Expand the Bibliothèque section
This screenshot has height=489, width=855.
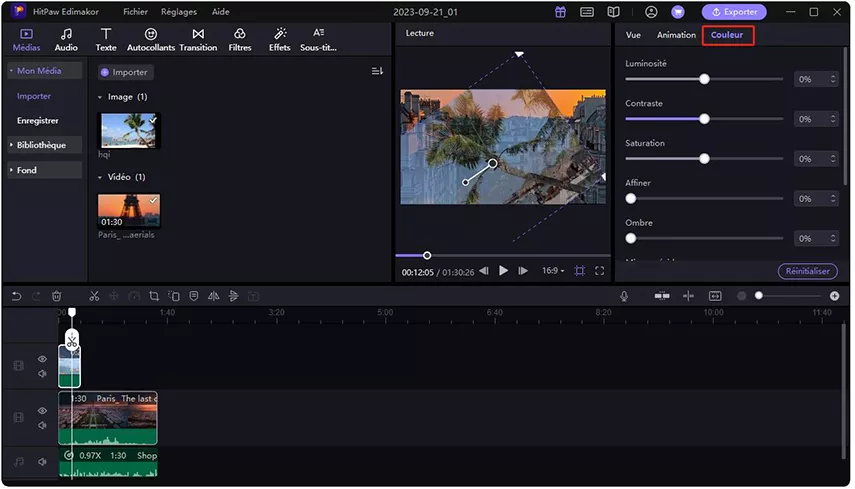pyautogui.click(x=45, y=145)
